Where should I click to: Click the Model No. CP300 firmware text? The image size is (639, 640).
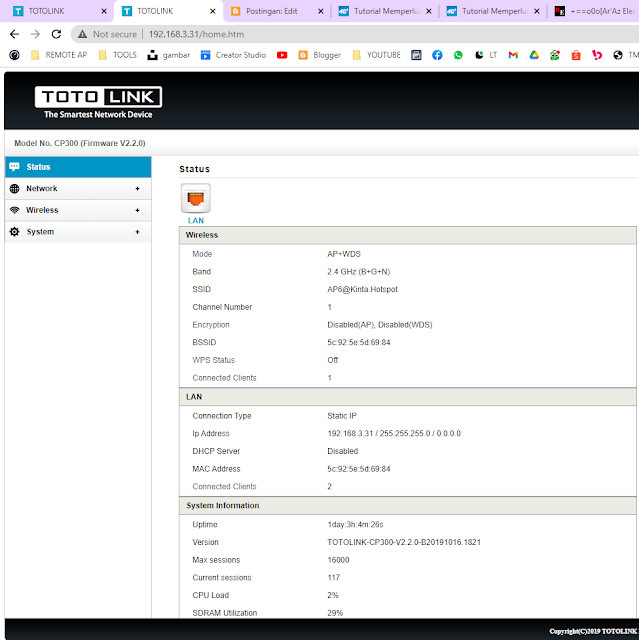80,143
